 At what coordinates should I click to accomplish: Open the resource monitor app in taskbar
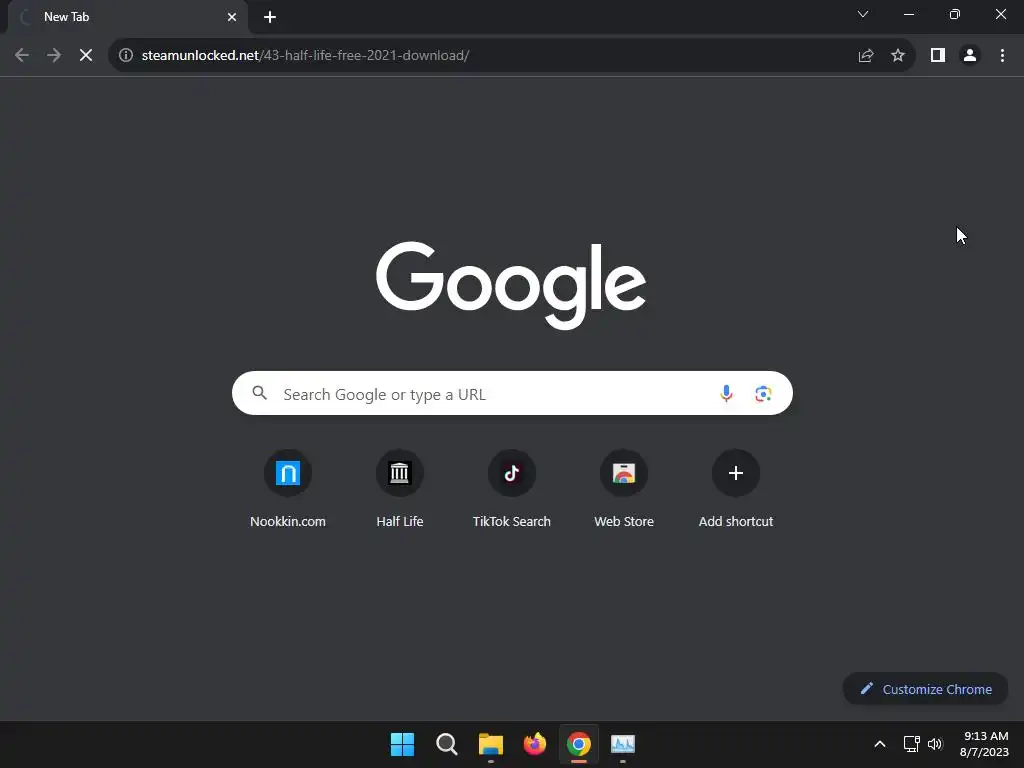623,744
